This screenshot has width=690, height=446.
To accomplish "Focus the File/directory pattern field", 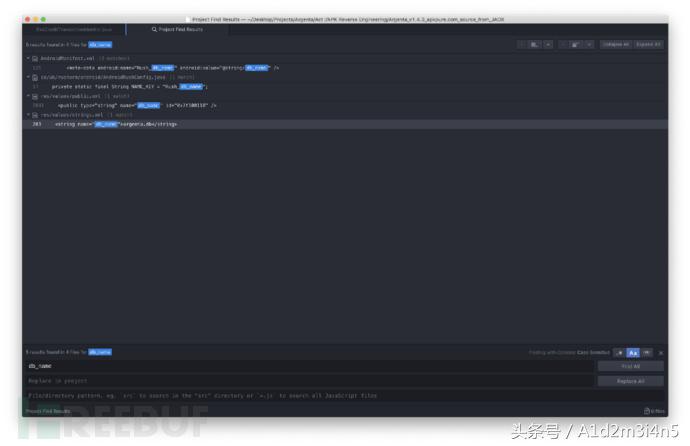I will coord(345,395).
